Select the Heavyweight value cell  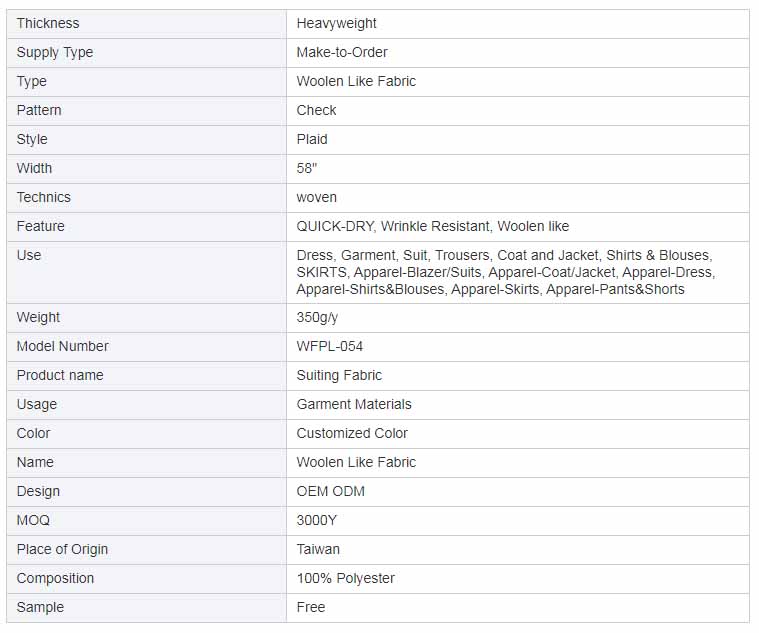pos(518,24)
